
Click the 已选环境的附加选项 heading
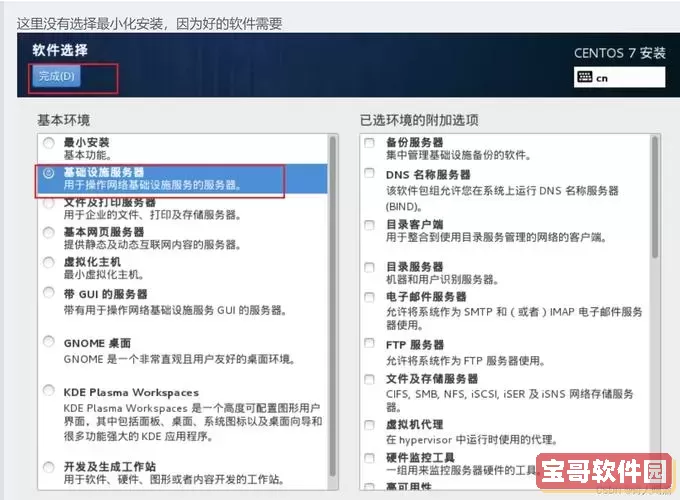tap(419, 120)
